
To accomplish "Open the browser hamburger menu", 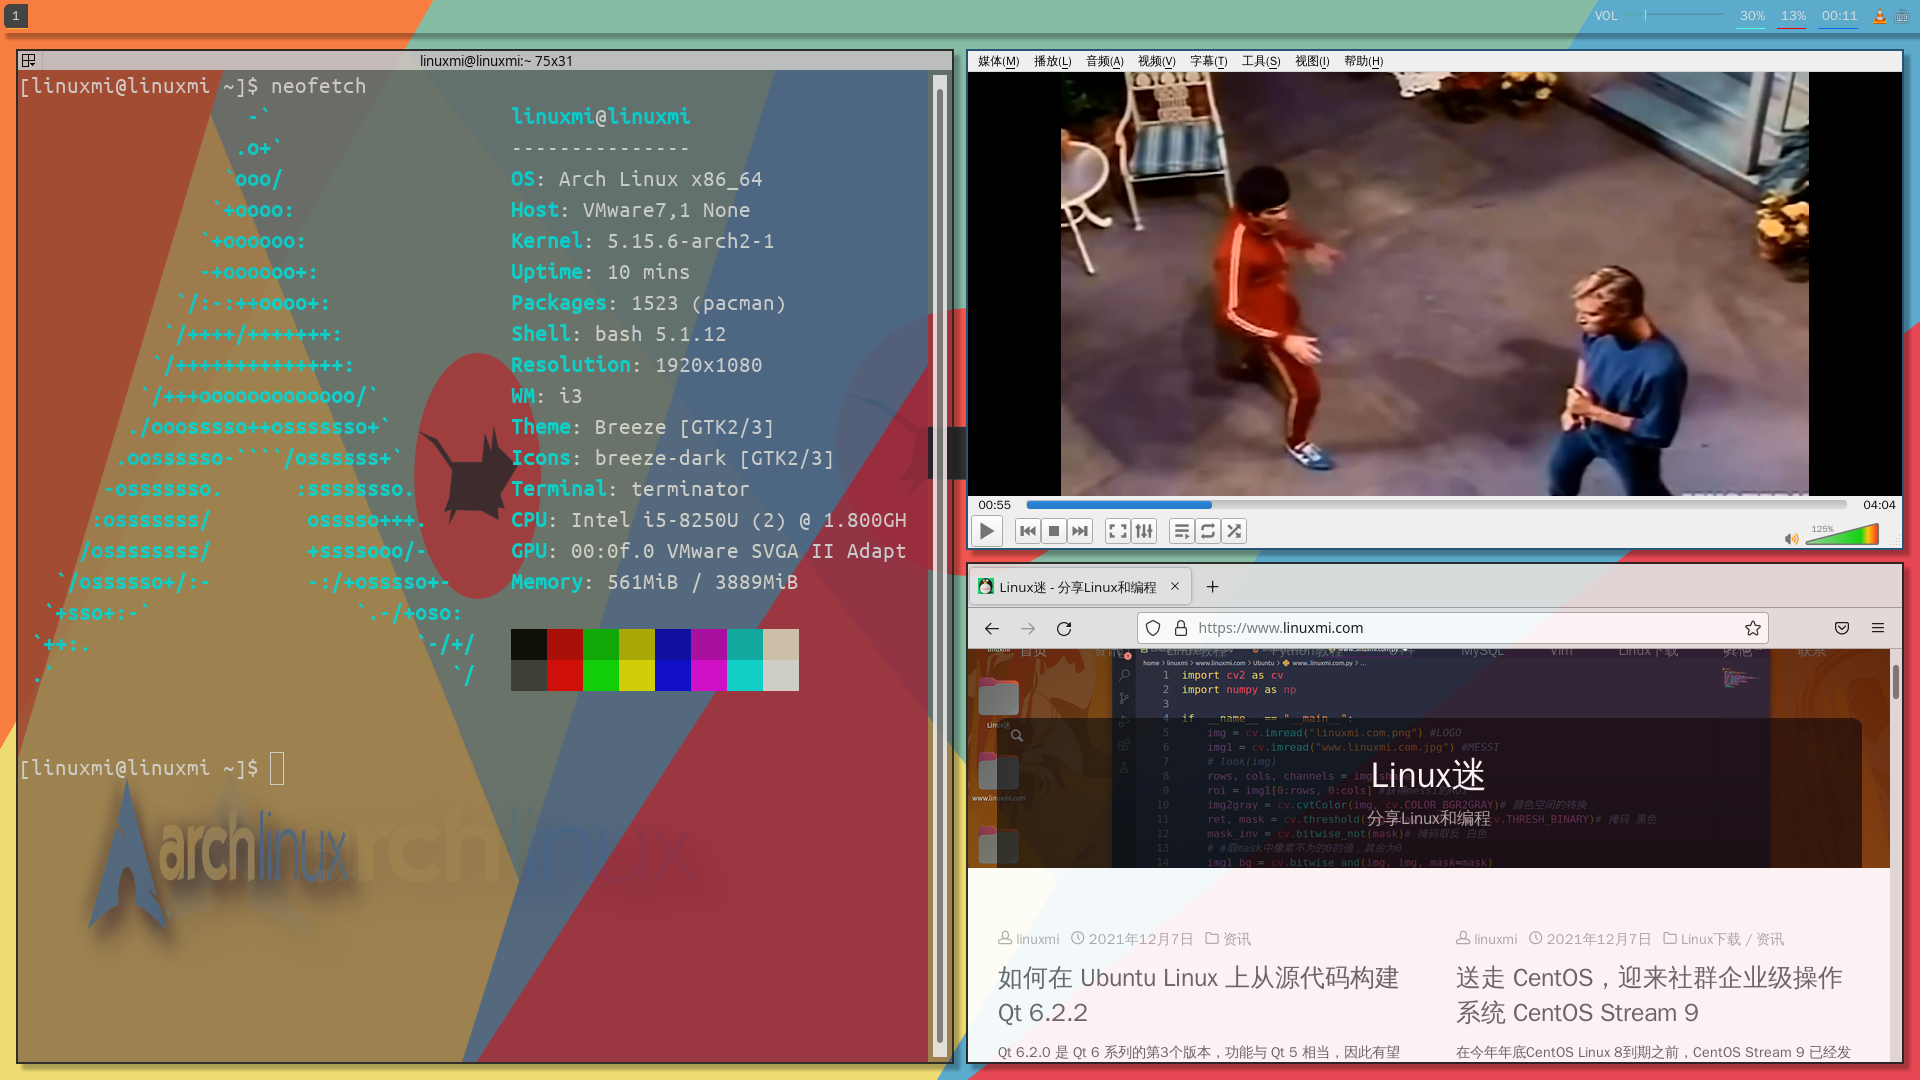I will point(1877,628).
